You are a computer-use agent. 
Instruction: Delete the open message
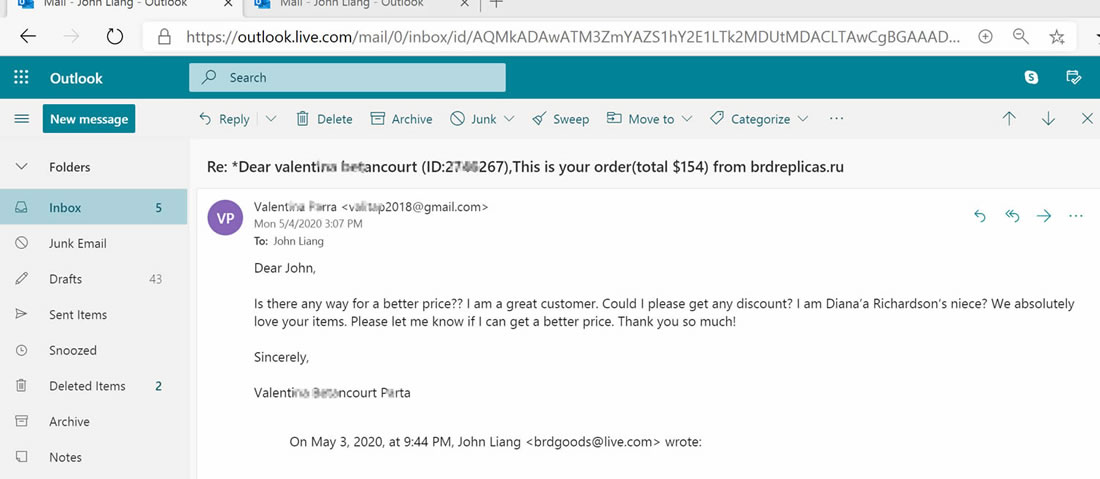pos(324,119)
